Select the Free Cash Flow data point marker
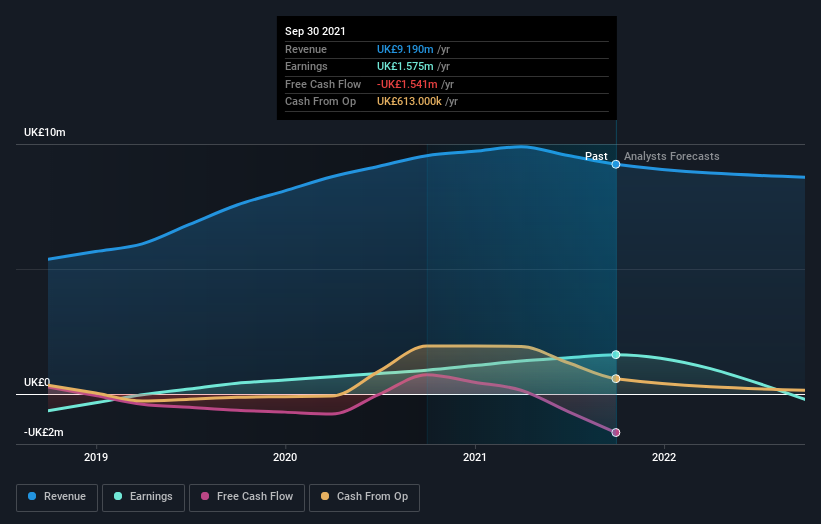The image size is (821, 524). [616, 432]
